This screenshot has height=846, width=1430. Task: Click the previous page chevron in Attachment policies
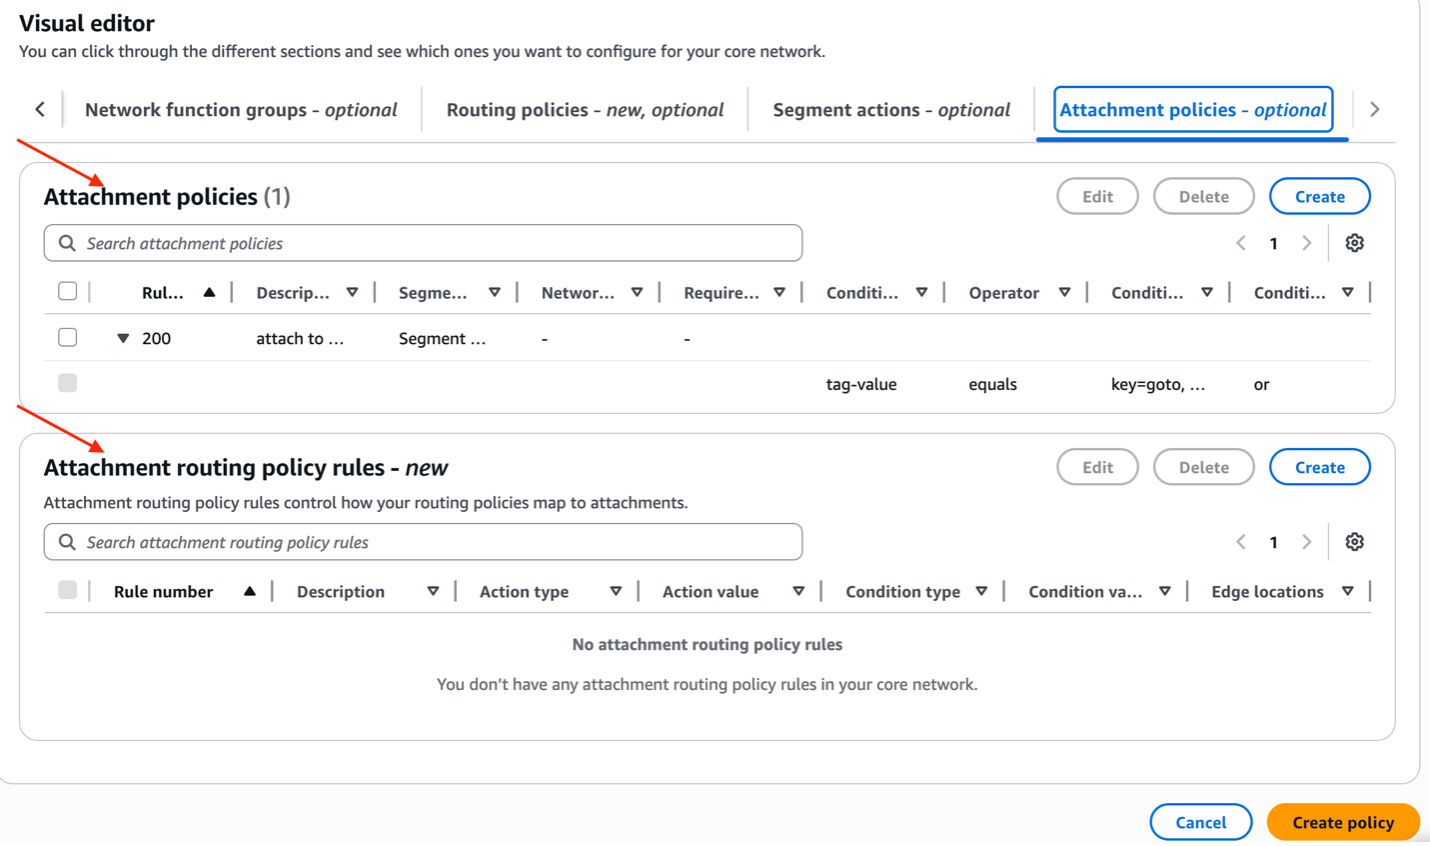pyautogui.click(x=1241, y=242)
